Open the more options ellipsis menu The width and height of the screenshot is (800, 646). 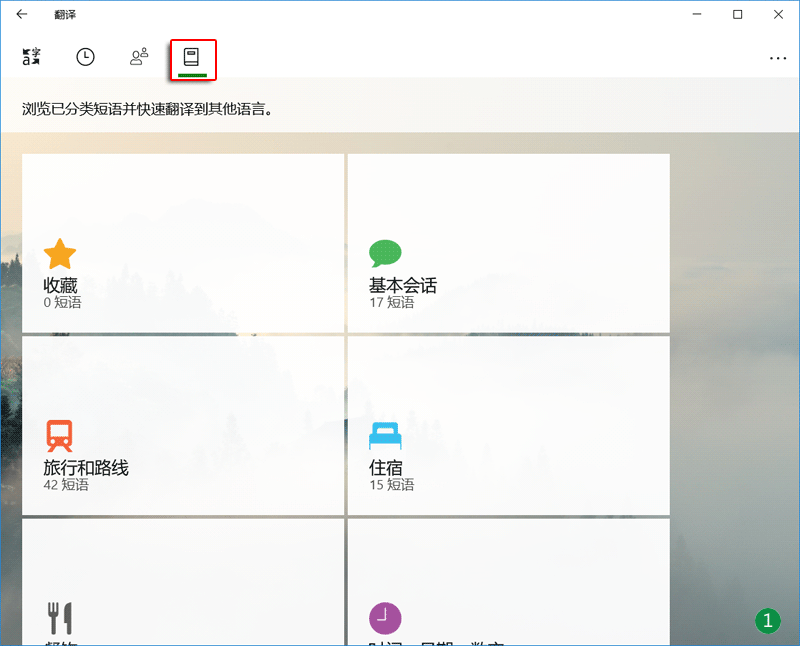click(778, 58)
